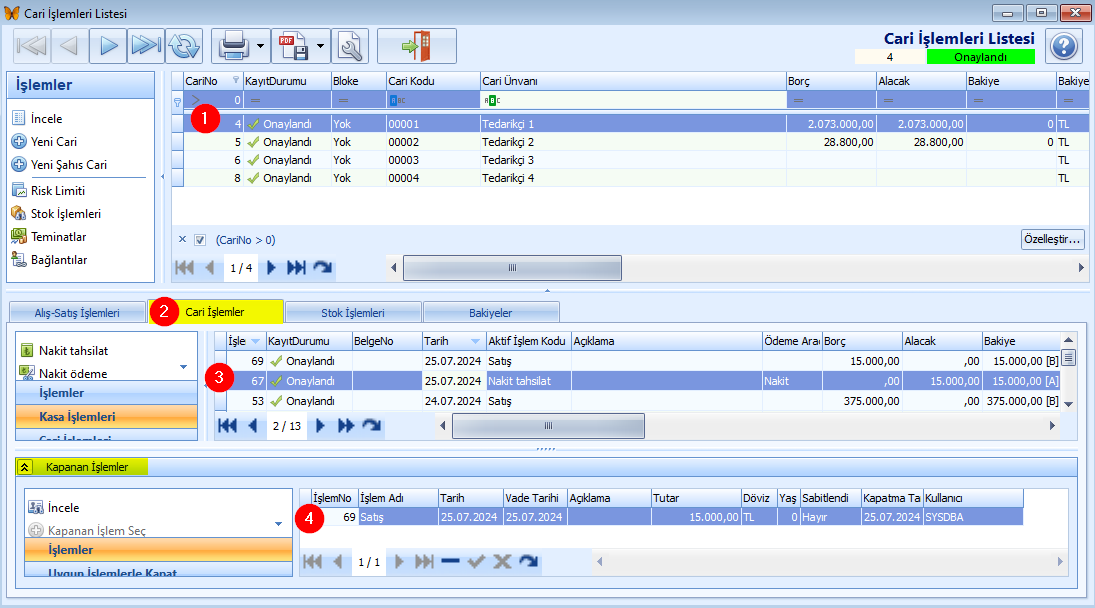Click Cari Ünvanı column header

(x=633, y=81)
